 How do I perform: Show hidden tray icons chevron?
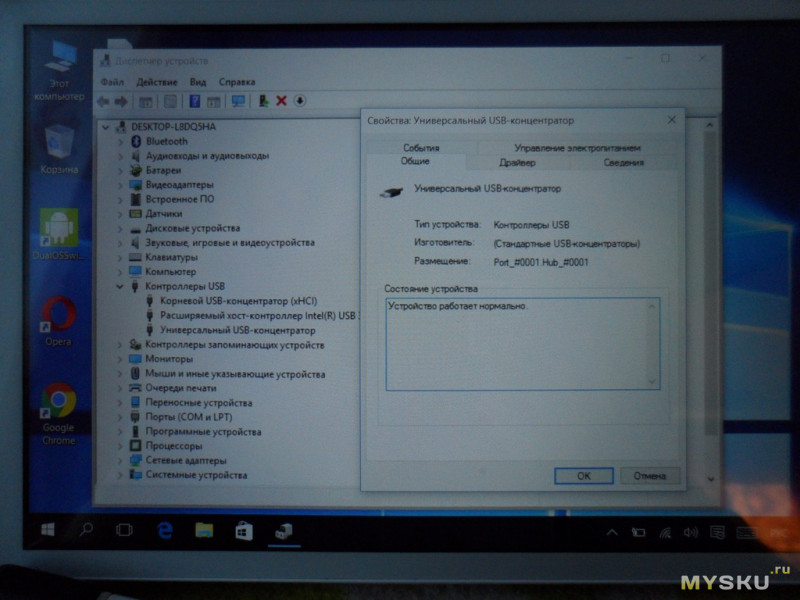[x=612, y=533]
